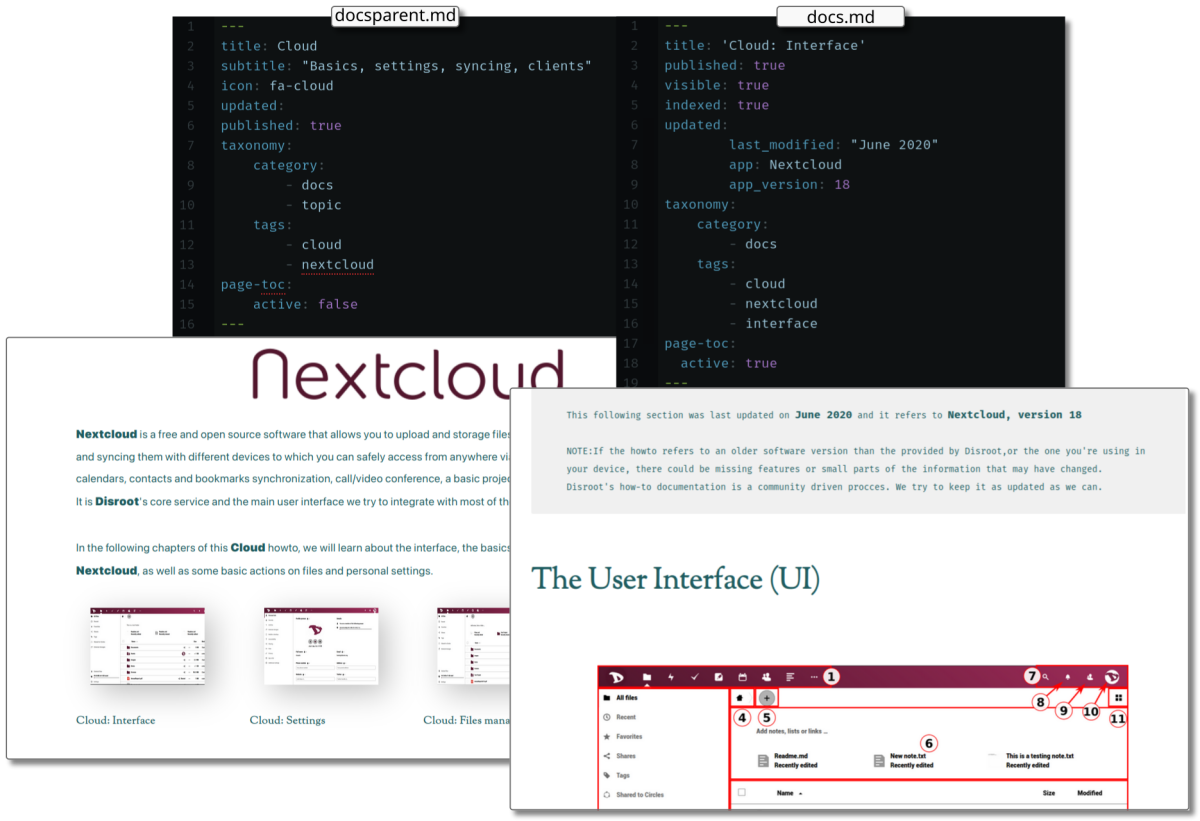Click 'app: Nextcloud' in docs.md

[x=785, y=165]
